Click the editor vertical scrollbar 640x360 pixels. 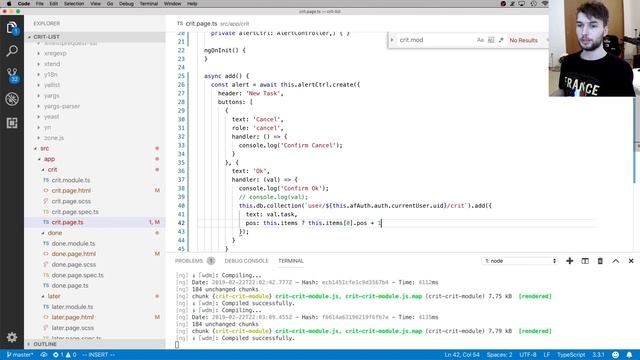click(x=637, y=140)
